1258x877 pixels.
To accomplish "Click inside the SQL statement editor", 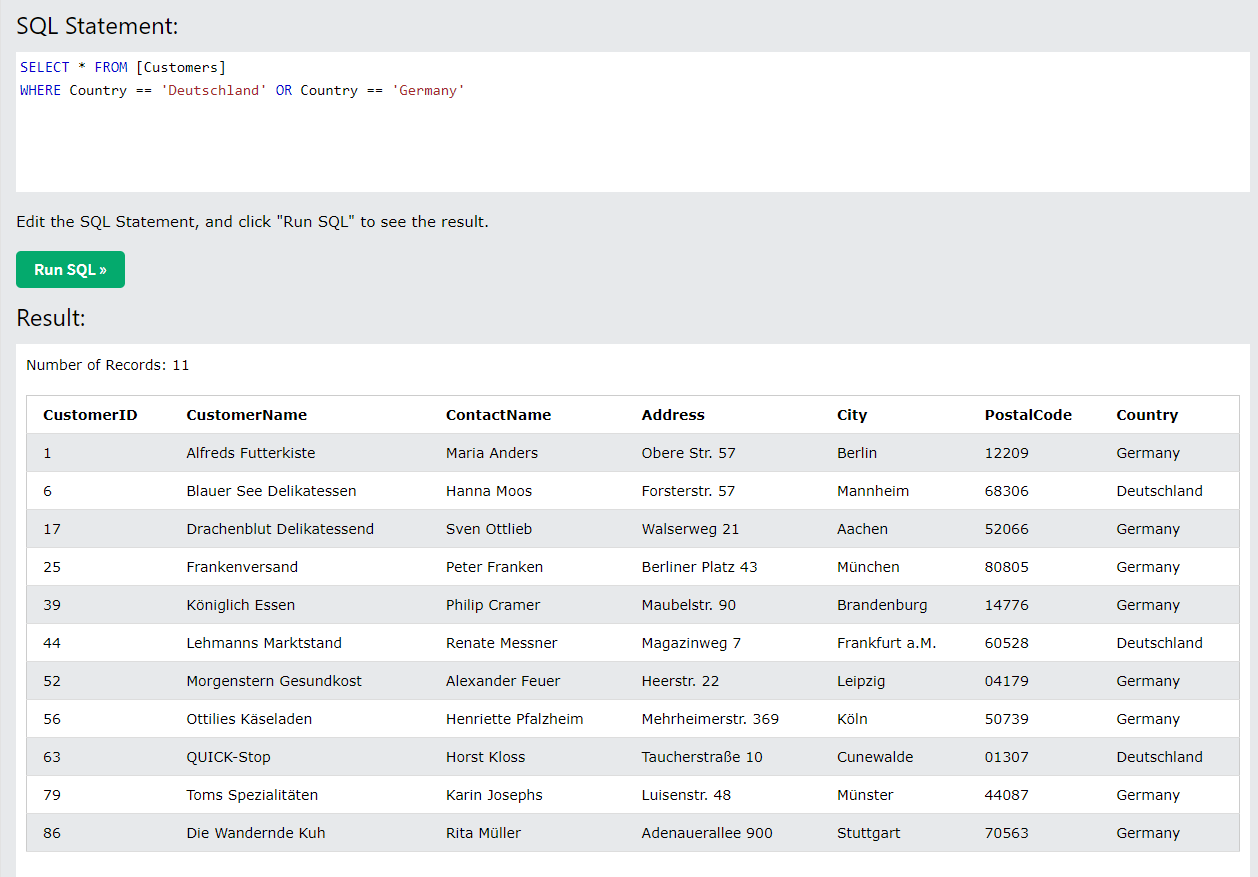I will [632, 122].
